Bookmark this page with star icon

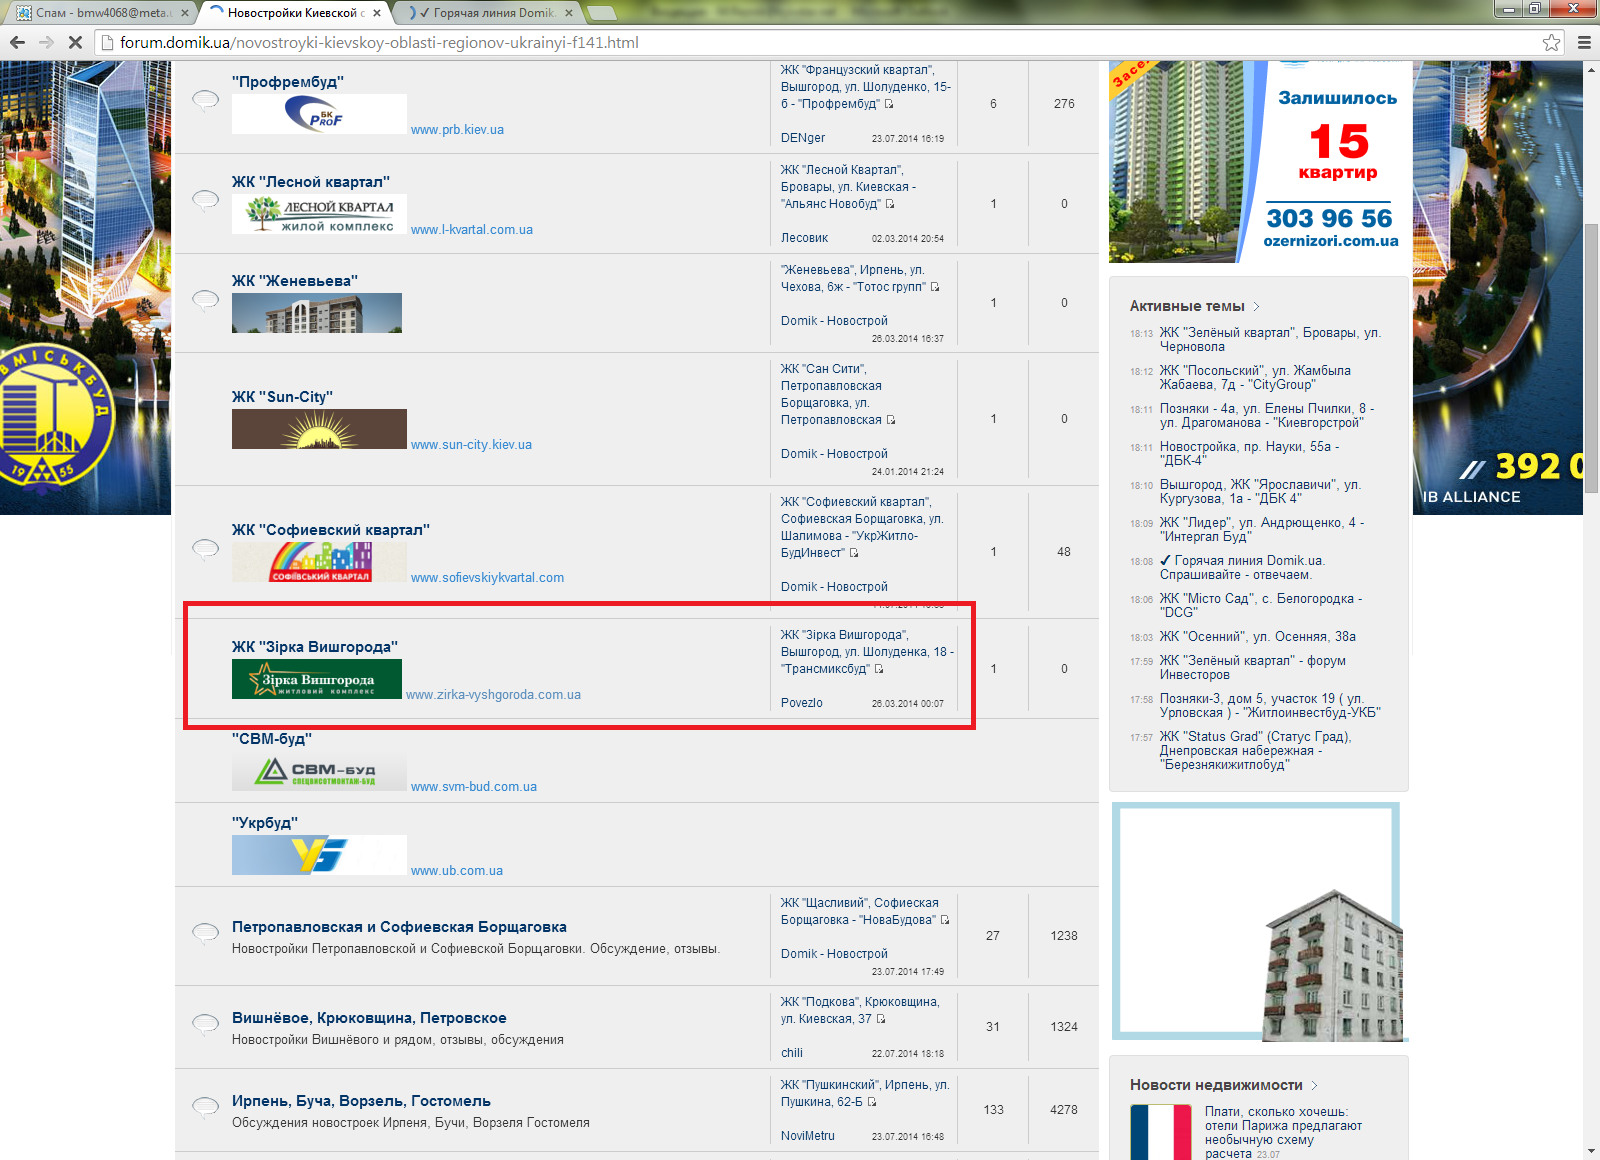(1551, 42)
